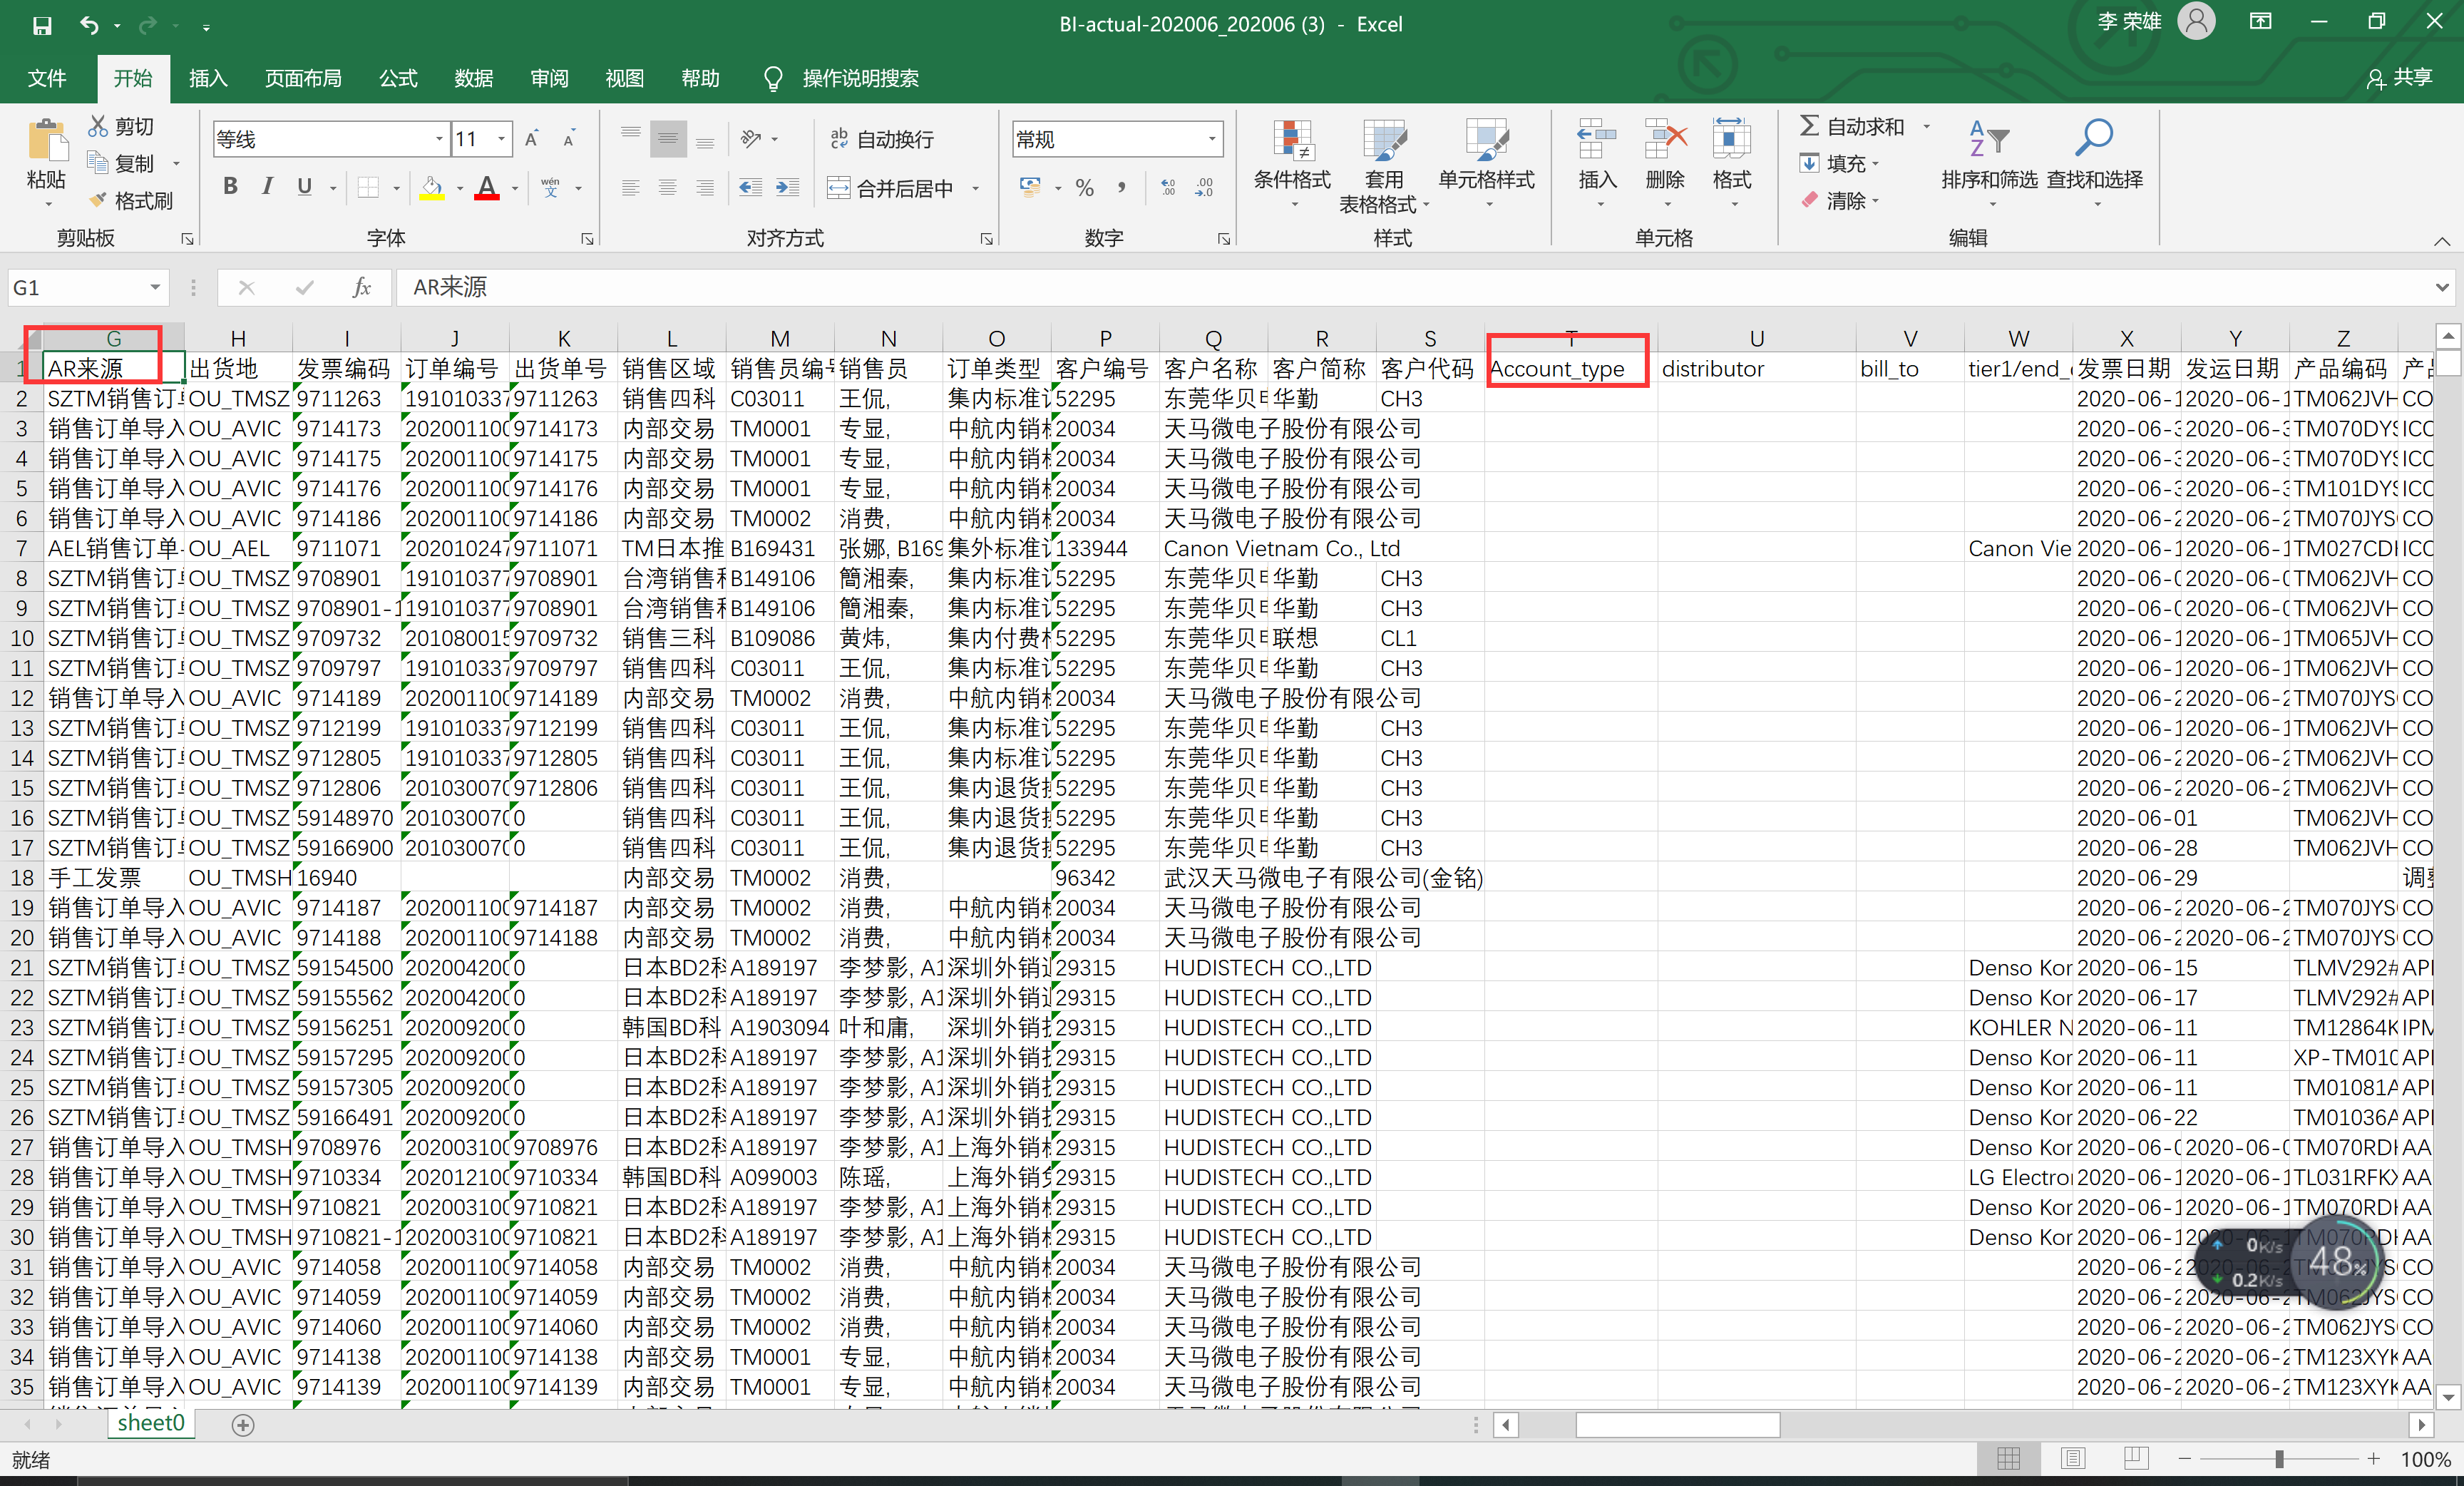Viewport: 2464px width, 1486px height.
Task: Click 合并后居中 button
Action: click(x=891, y=188)
